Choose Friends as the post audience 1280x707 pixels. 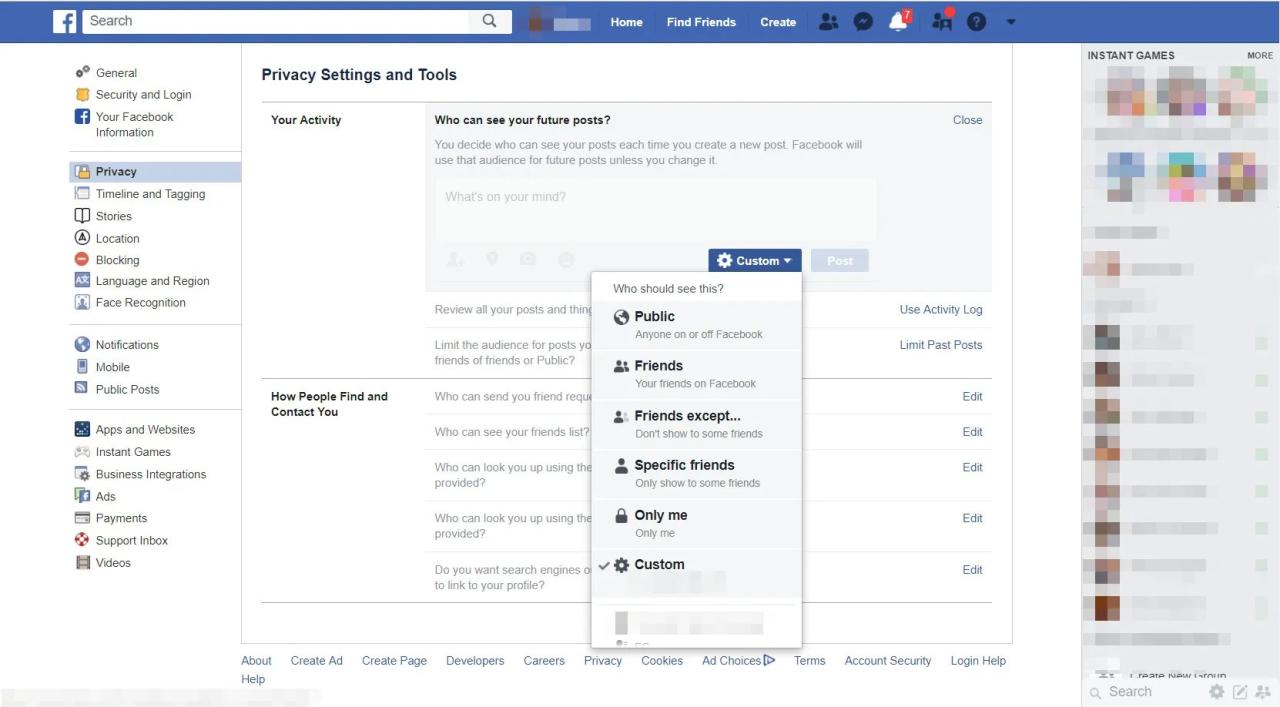[x=659, y=366]
